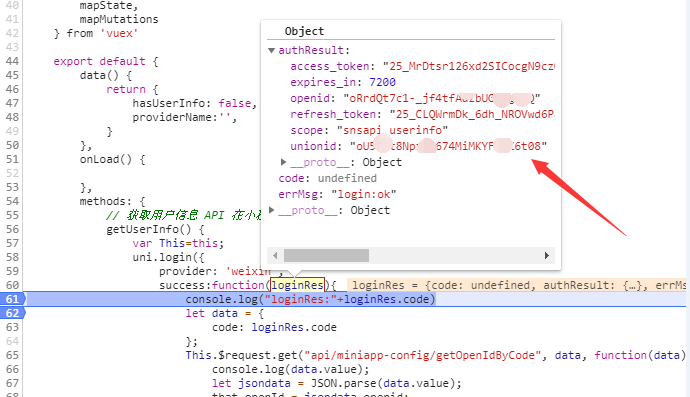Viewport: 690px width, 397px height.
Task: Click line number 65 in gutter
Action: click(12, 355)
